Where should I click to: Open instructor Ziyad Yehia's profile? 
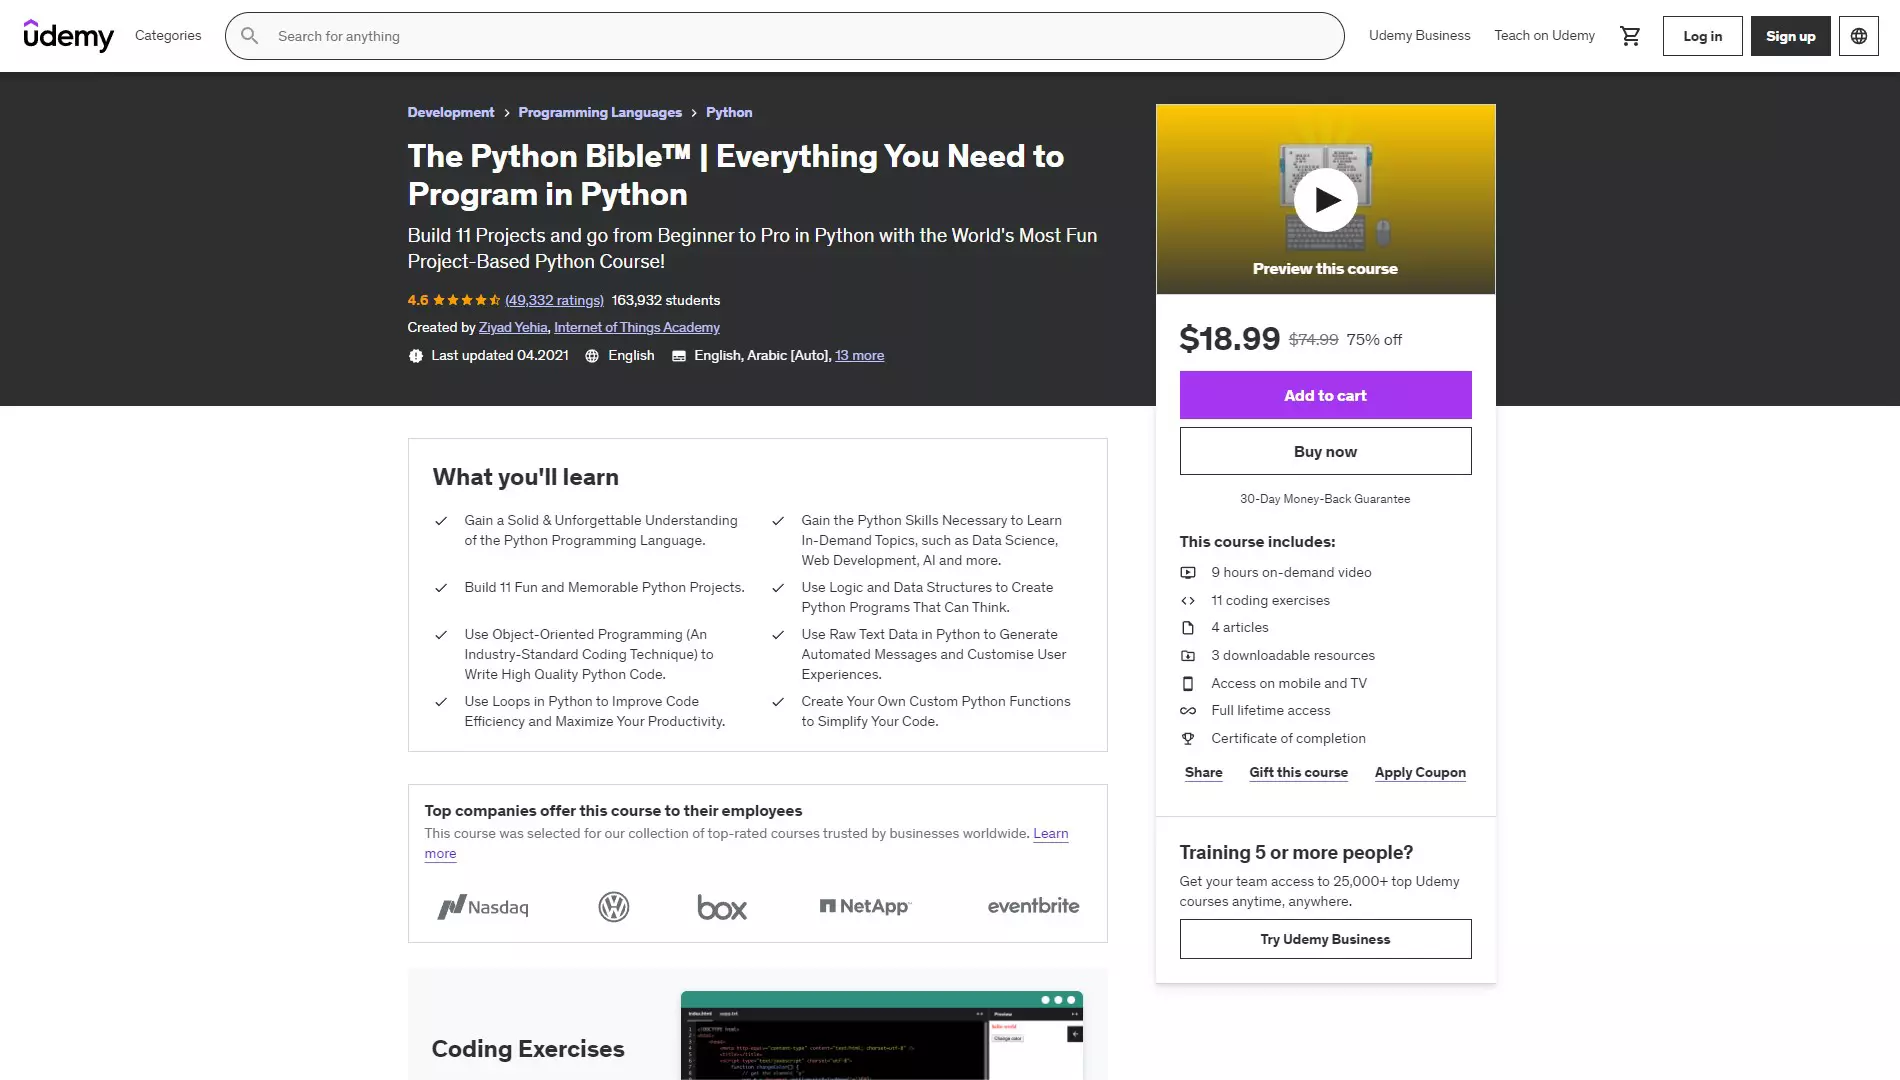[513, 328]
